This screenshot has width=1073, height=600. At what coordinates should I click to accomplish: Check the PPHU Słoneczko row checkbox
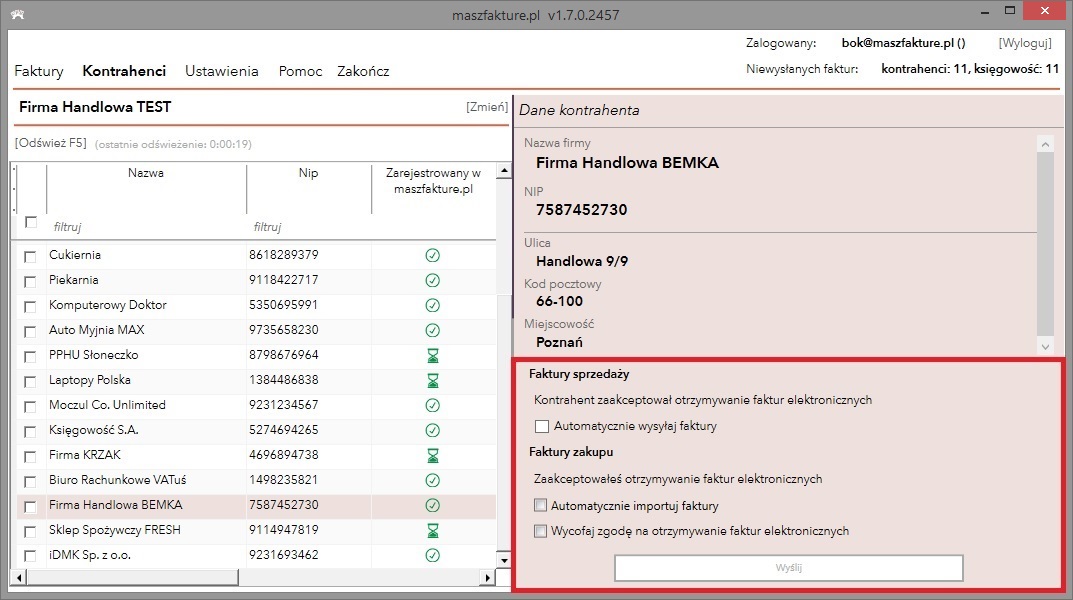[x=30, y=356]
